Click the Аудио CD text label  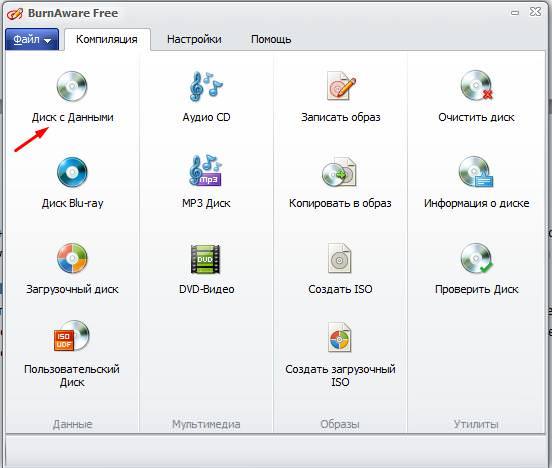click(206, 117)
